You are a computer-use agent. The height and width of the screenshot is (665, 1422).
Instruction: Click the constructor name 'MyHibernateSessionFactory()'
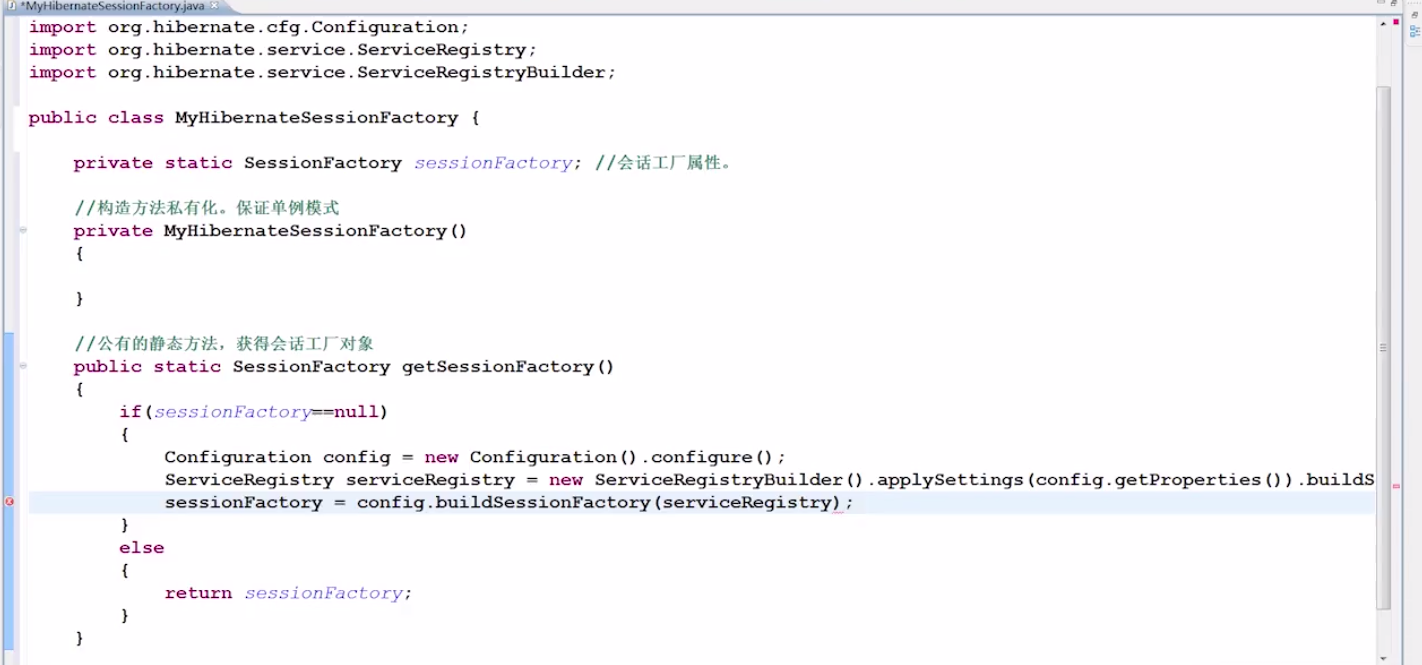point(316,231)
